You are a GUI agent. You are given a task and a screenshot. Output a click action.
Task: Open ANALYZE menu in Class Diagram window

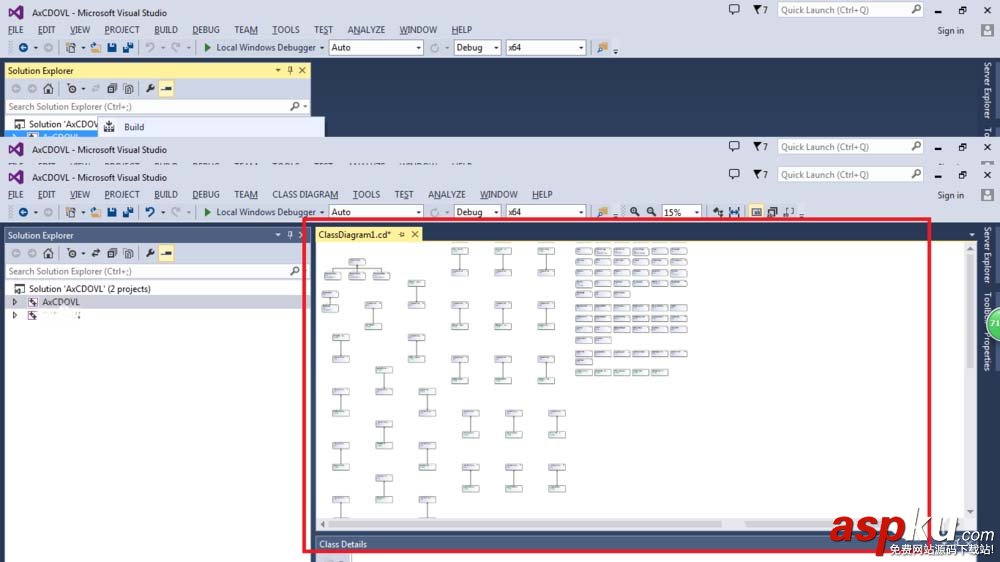coord(446,195)
